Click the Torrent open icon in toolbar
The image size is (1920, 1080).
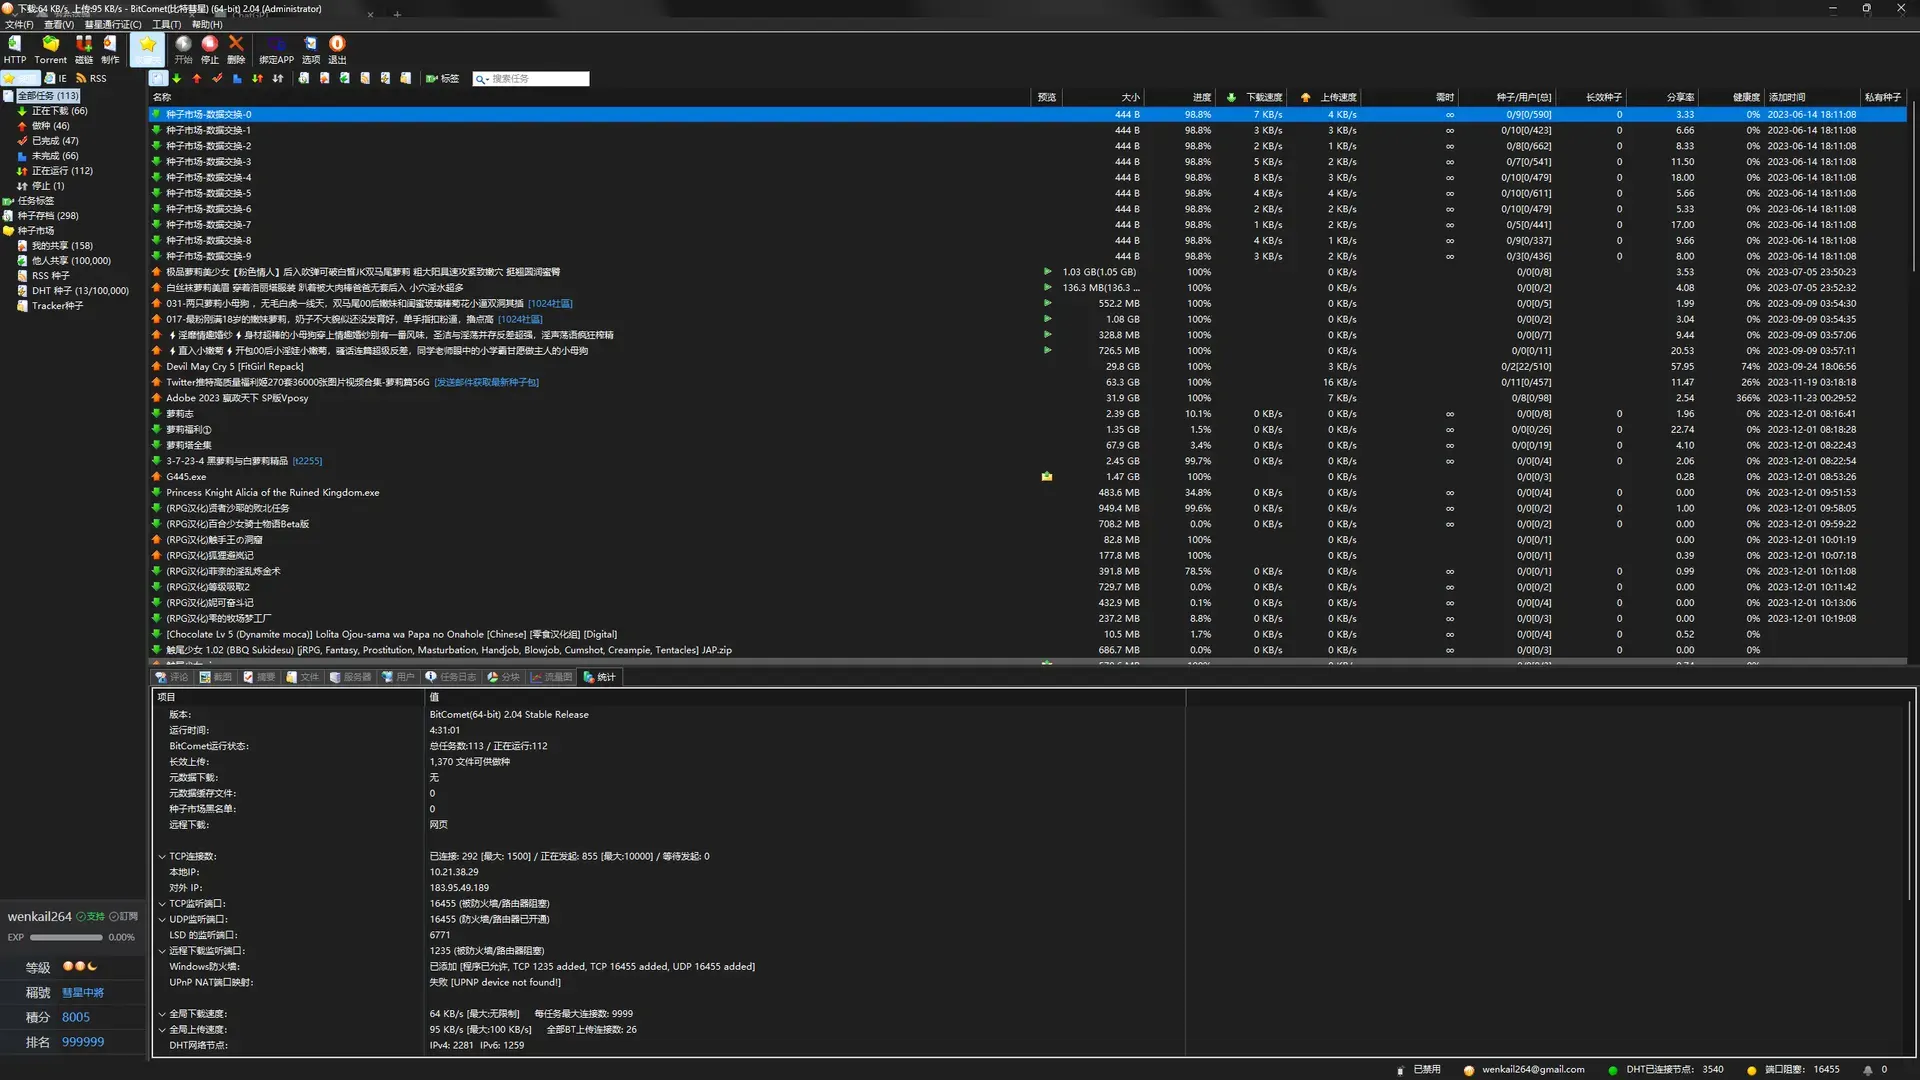click(50, 49)
